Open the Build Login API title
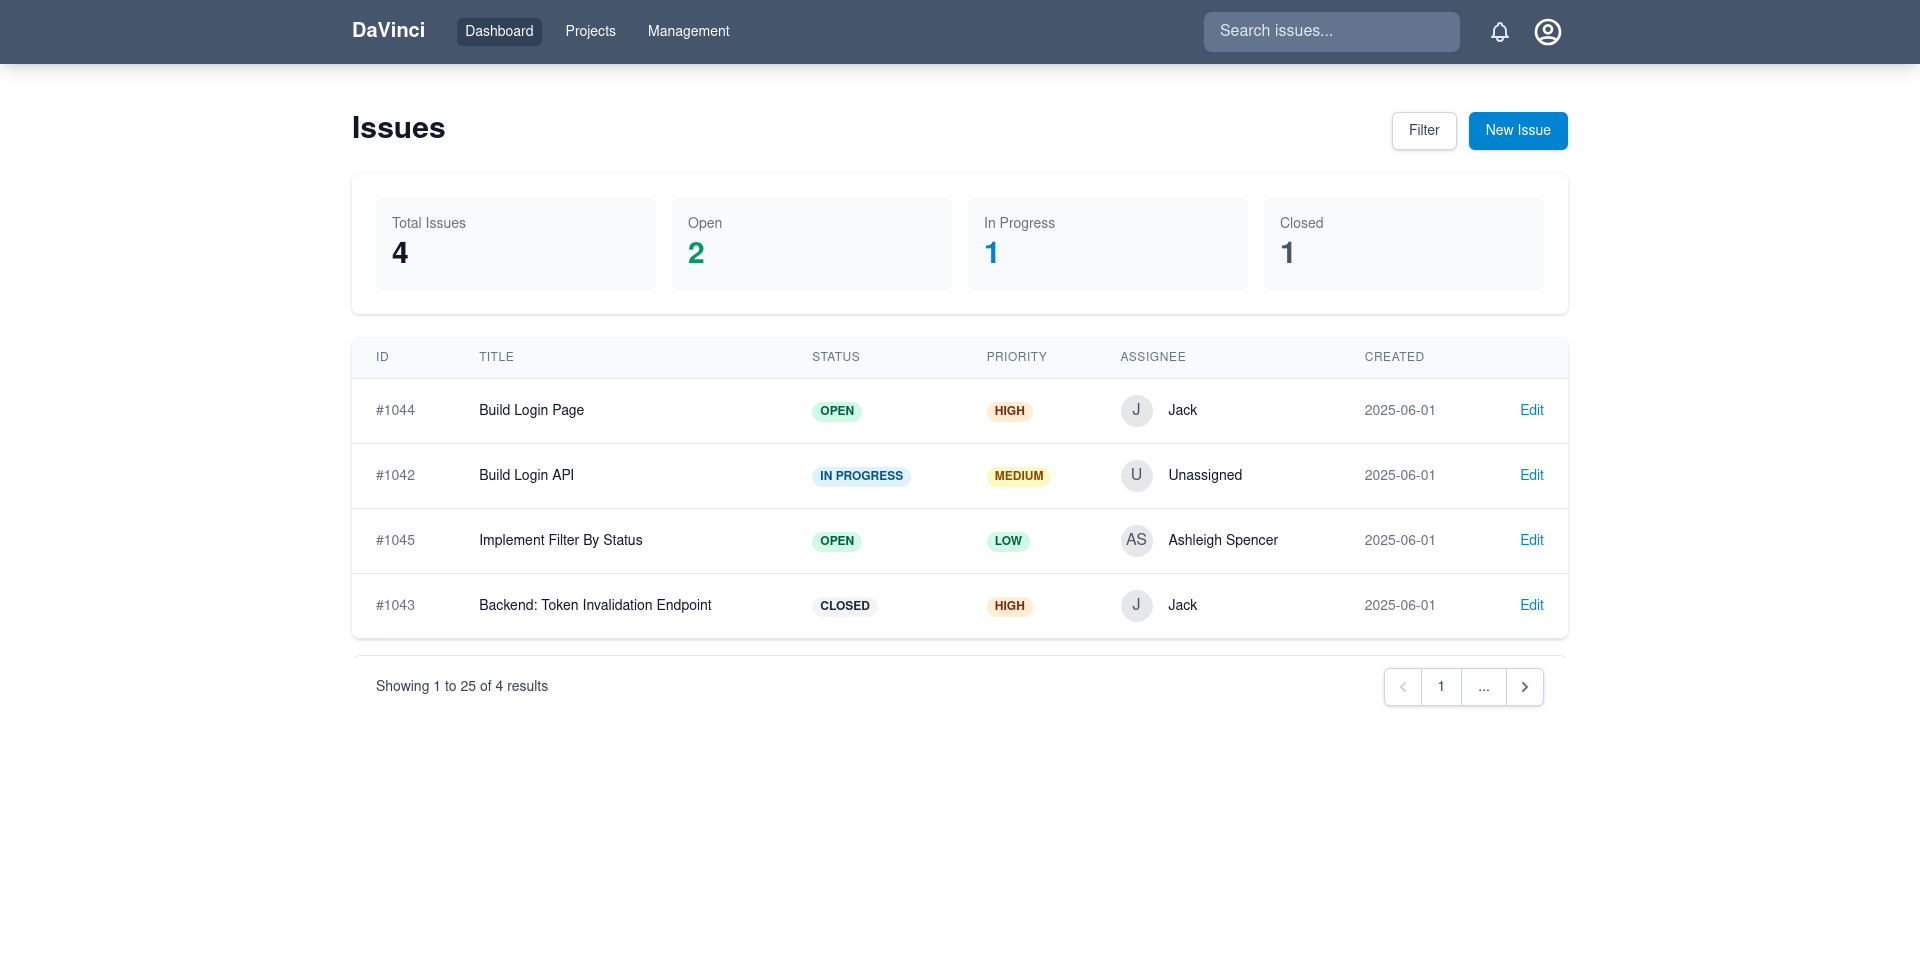 [526, 476]
